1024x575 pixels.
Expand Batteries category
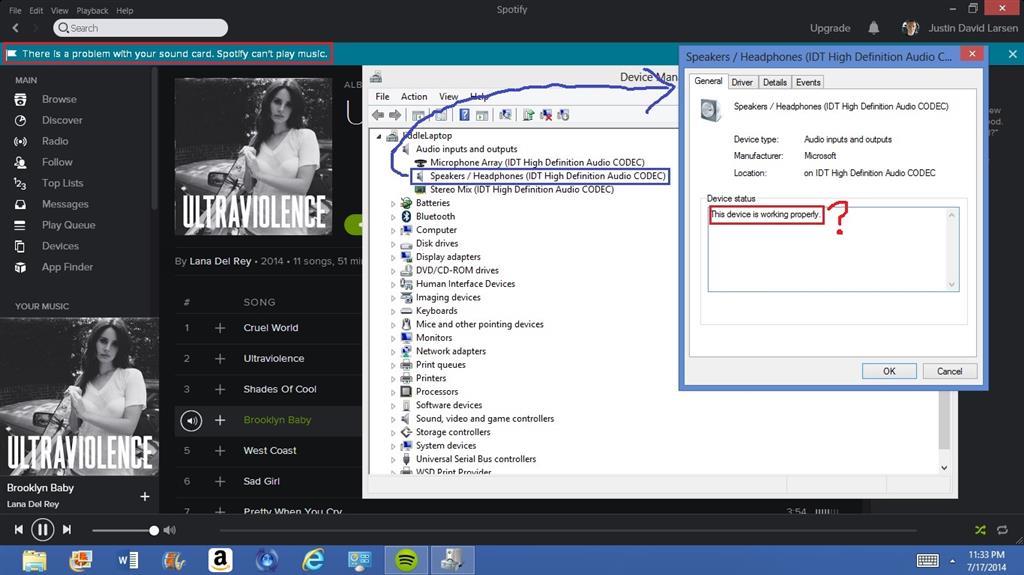(393, 203)
